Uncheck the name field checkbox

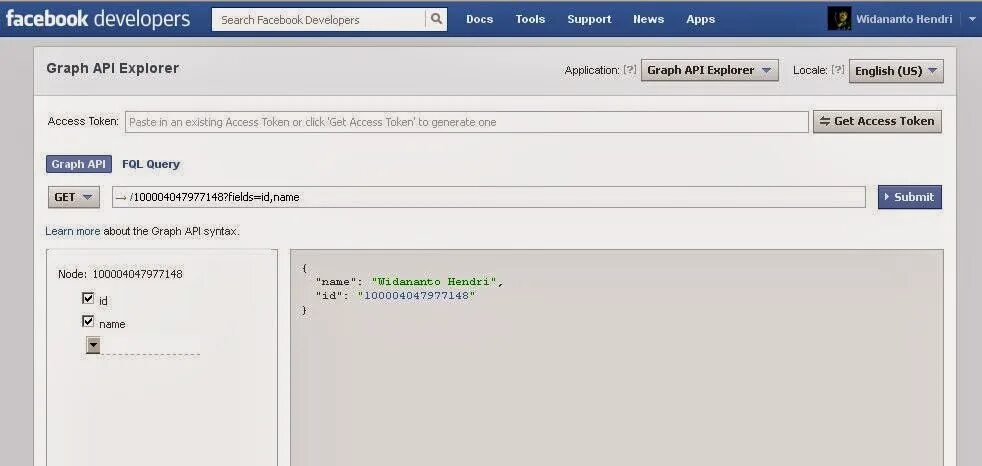pos(88,321)
